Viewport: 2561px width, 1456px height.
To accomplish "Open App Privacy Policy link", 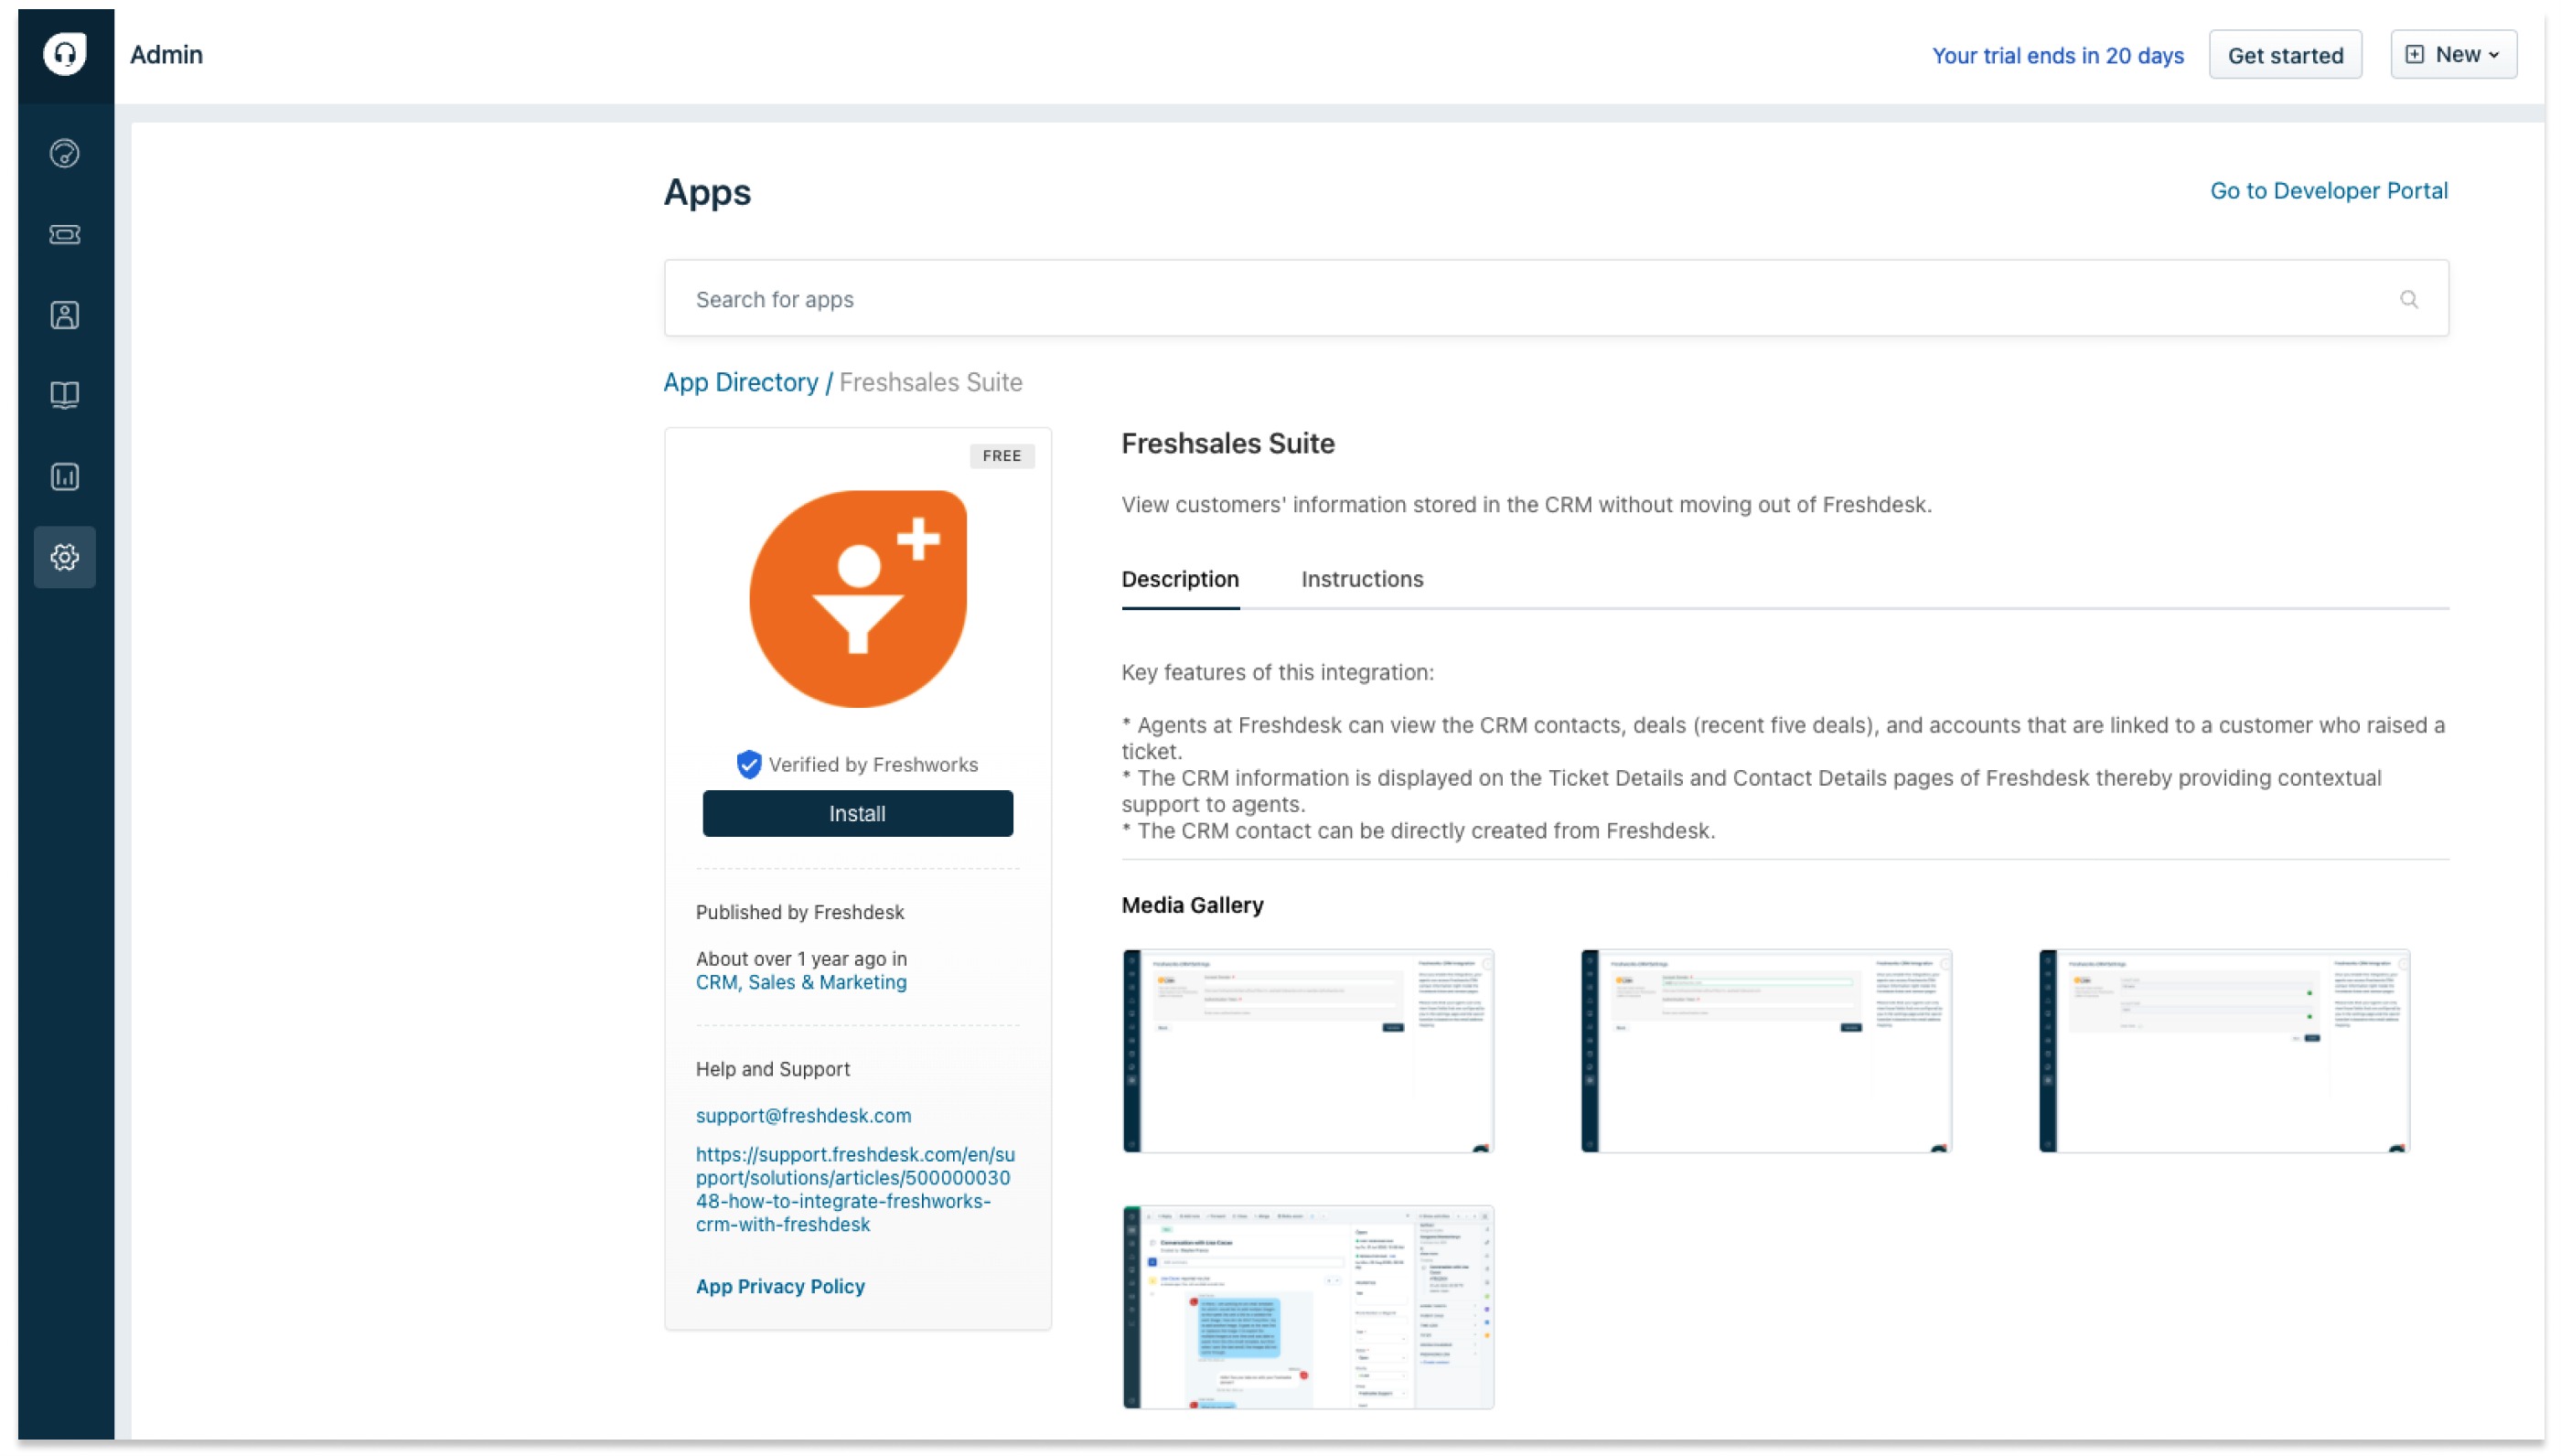I will [x=780, y=1286].
